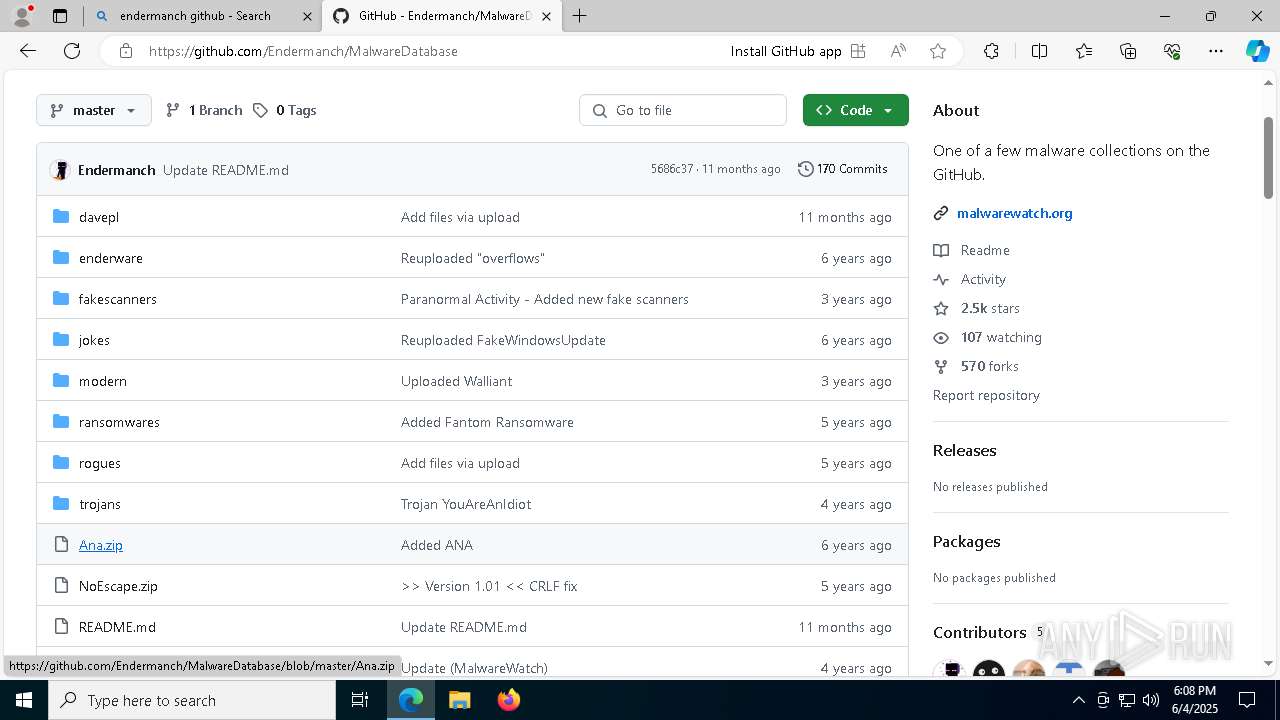Screen dimensions: 1280x720
Task: Open 'Added Fantom Ransomware' commit message
Action: pos(487,422)
